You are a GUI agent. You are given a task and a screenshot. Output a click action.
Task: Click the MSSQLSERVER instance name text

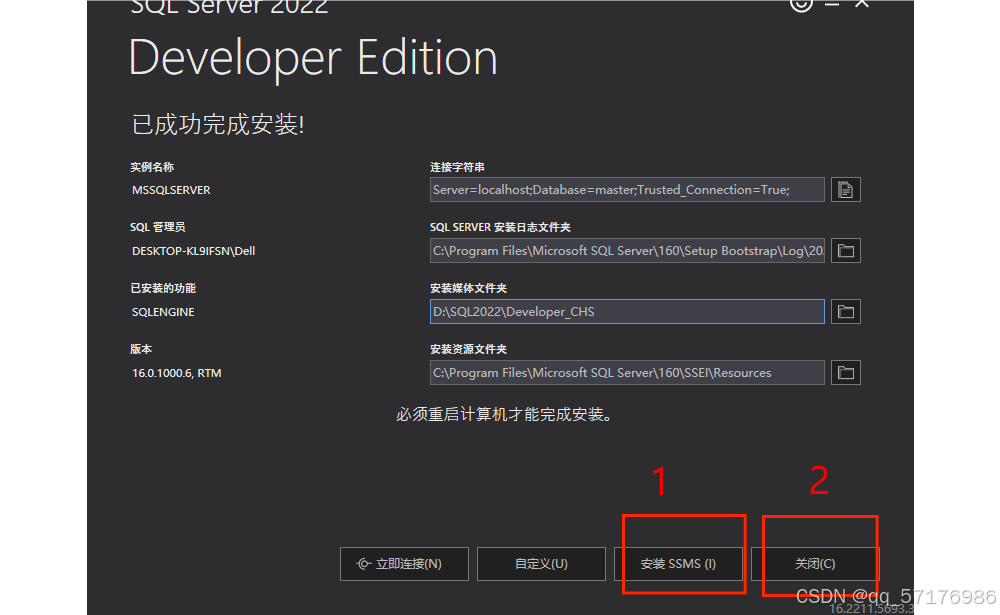click(x=171, y=190)
